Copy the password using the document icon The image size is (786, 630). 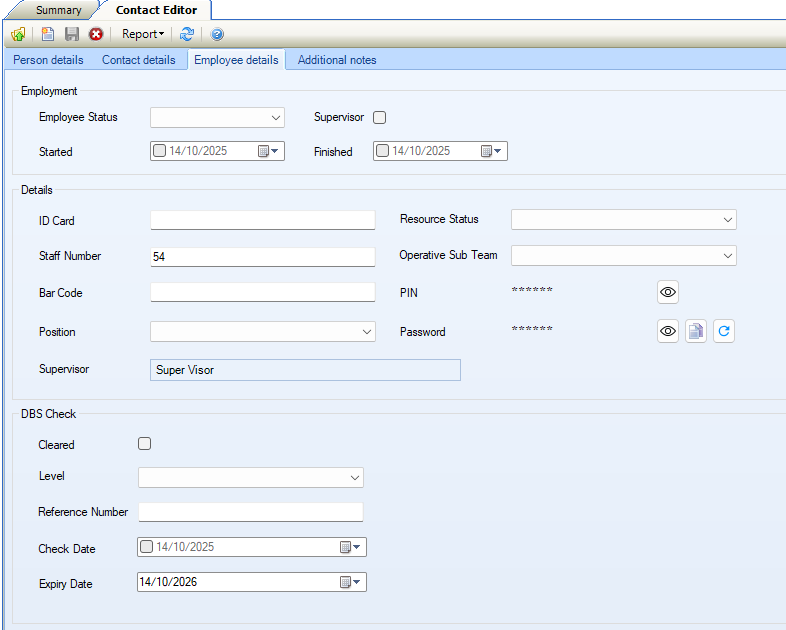tap(696, 331)
